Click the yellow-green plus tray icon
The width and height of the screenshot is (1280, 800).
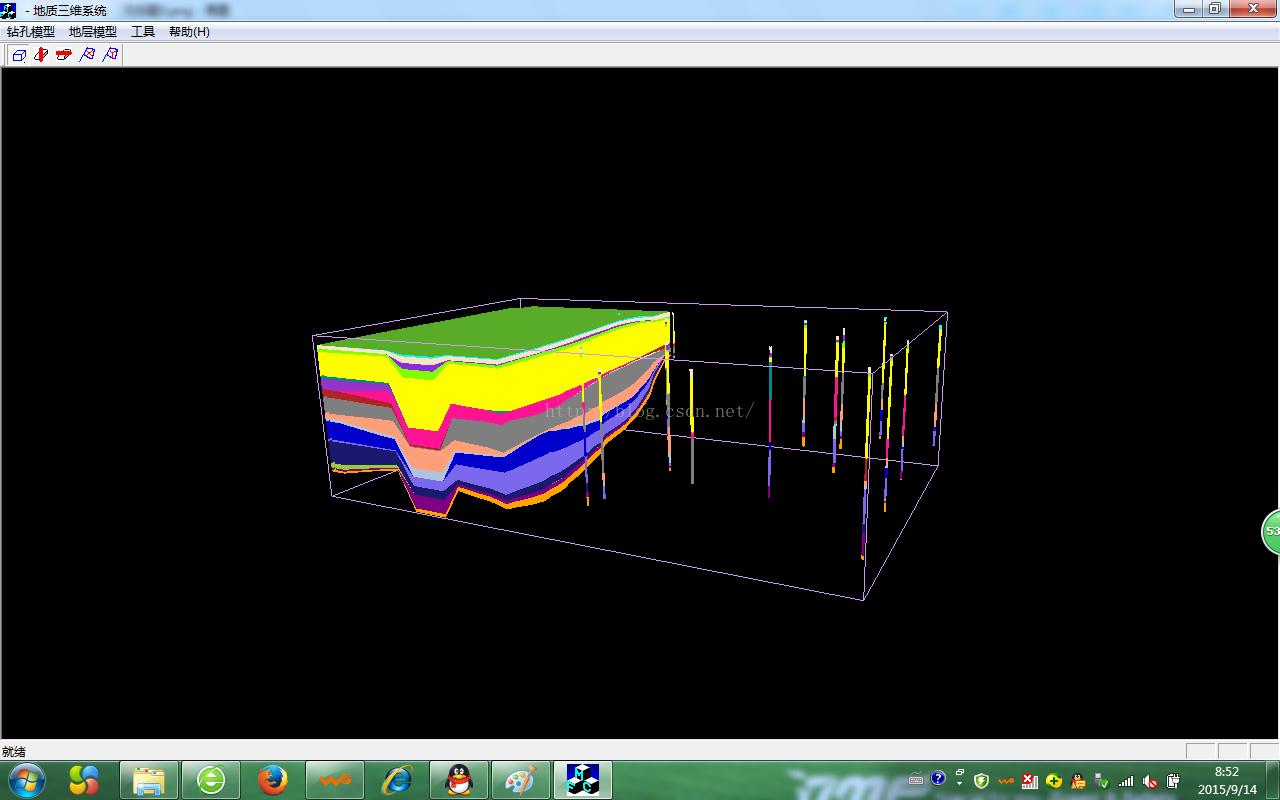click(x=1053, y=781)
